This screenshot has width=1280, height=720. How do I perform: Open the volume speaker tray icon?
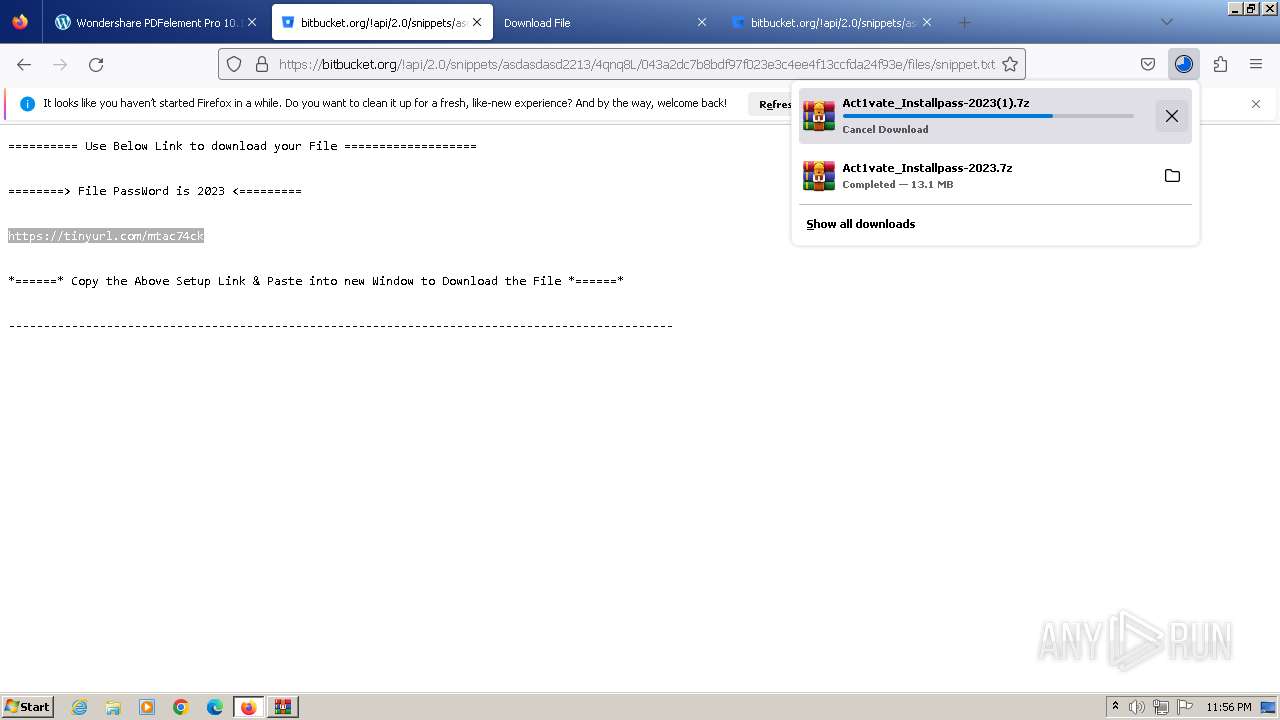pyautogui.click(x=1137, y=707)
